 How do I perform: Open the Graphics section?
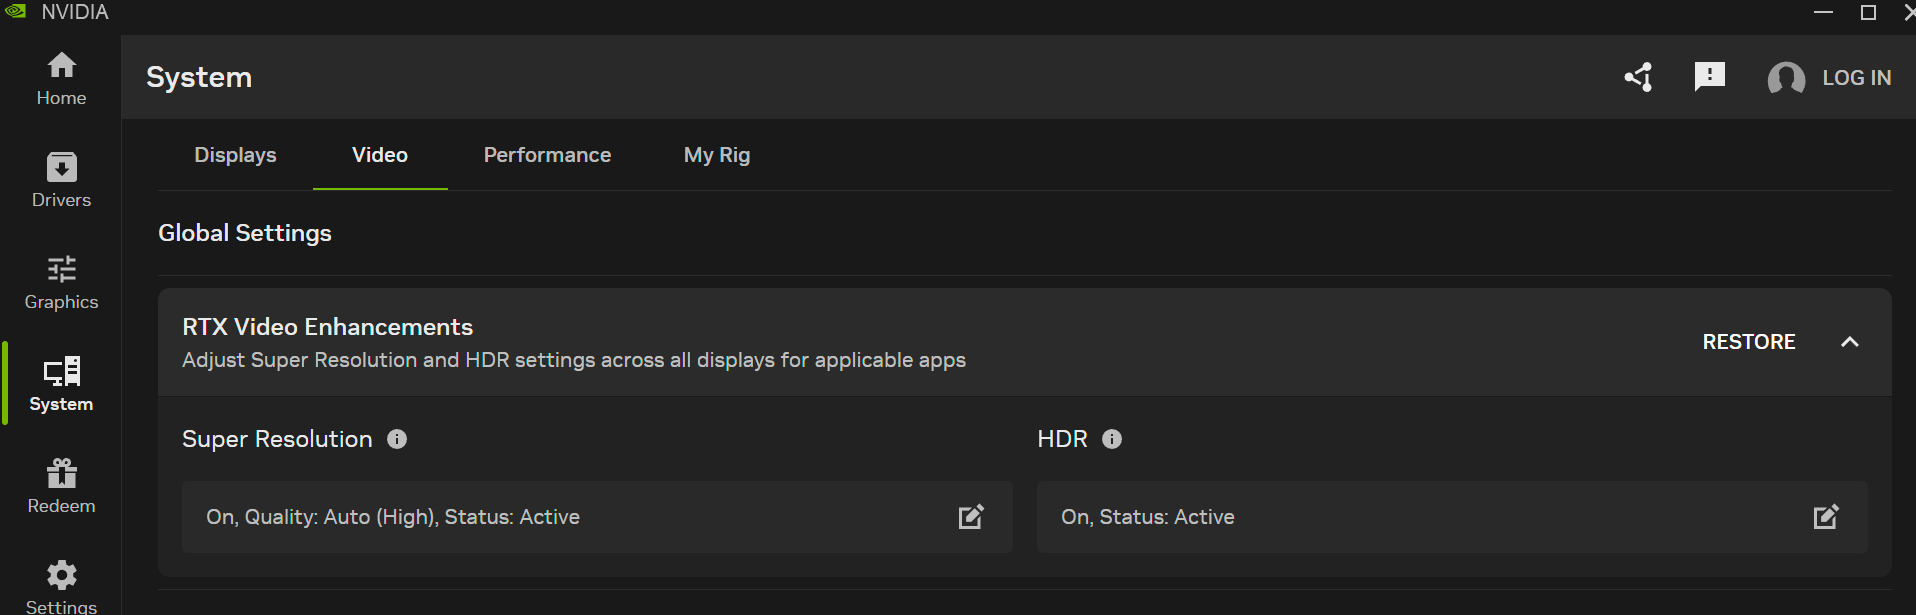pos(61,282)
